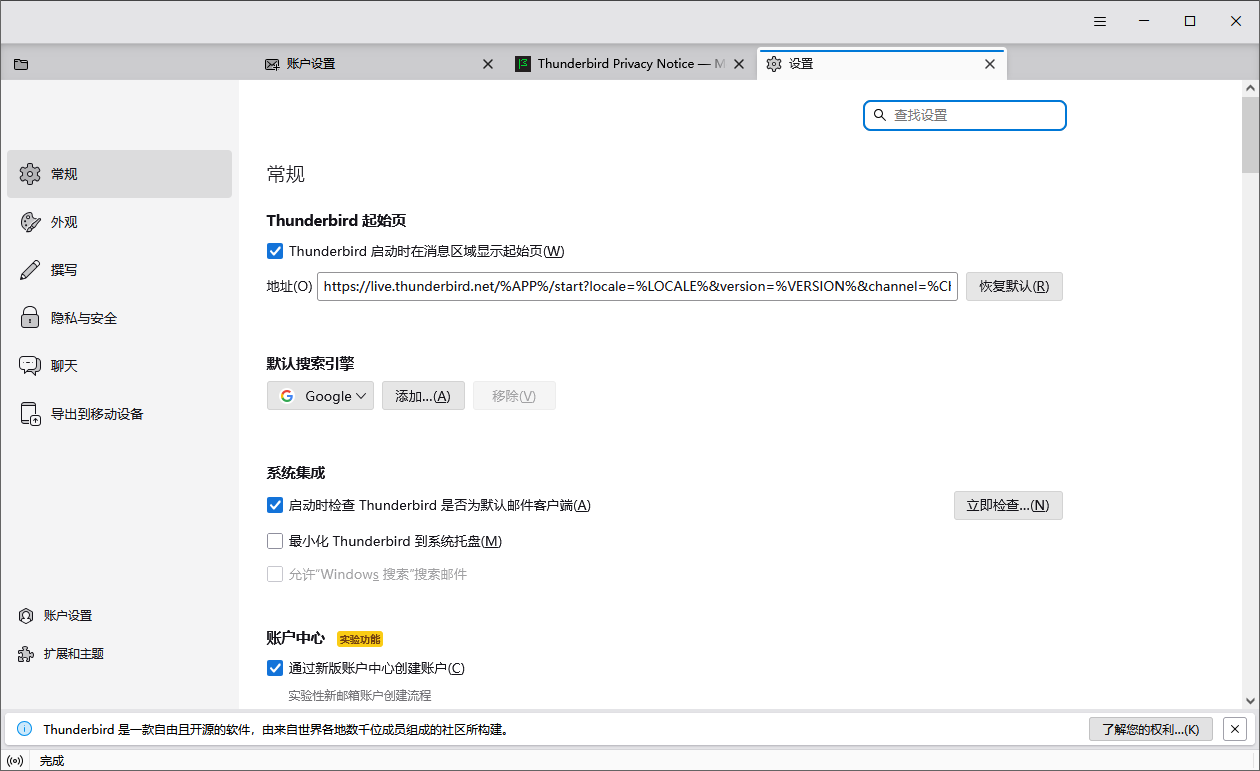
Task: Disable default mail client check at startup
Action: (x=275, y=505)
